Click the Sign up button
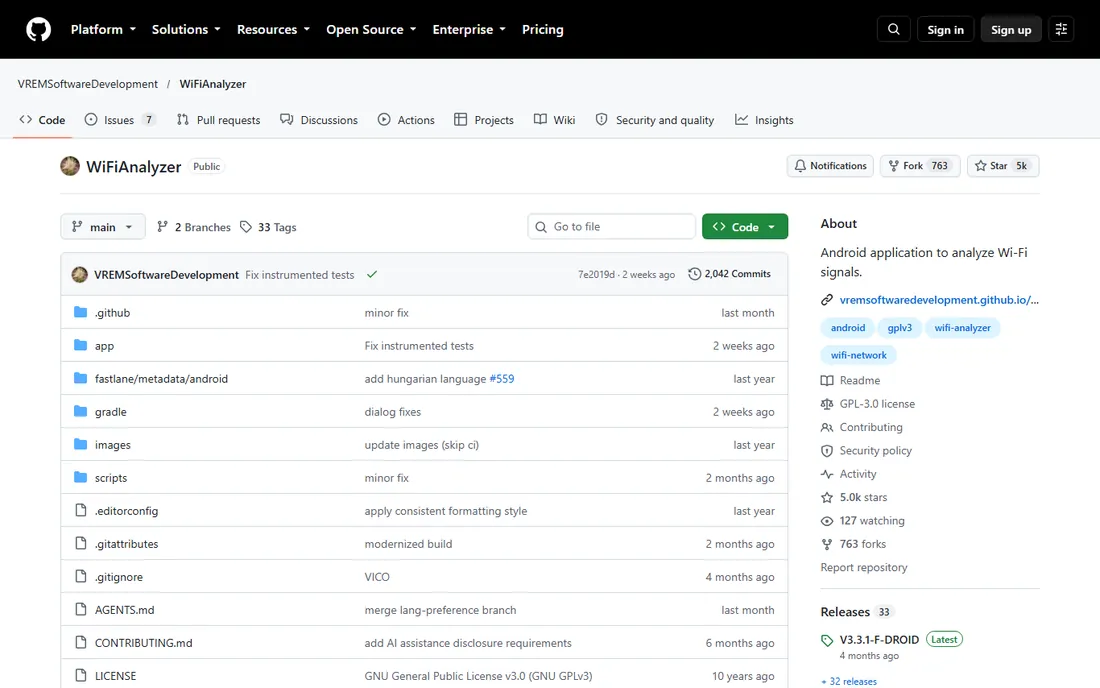The image size is (1100, 688). pyautogui.click(x=1011, y=29)
